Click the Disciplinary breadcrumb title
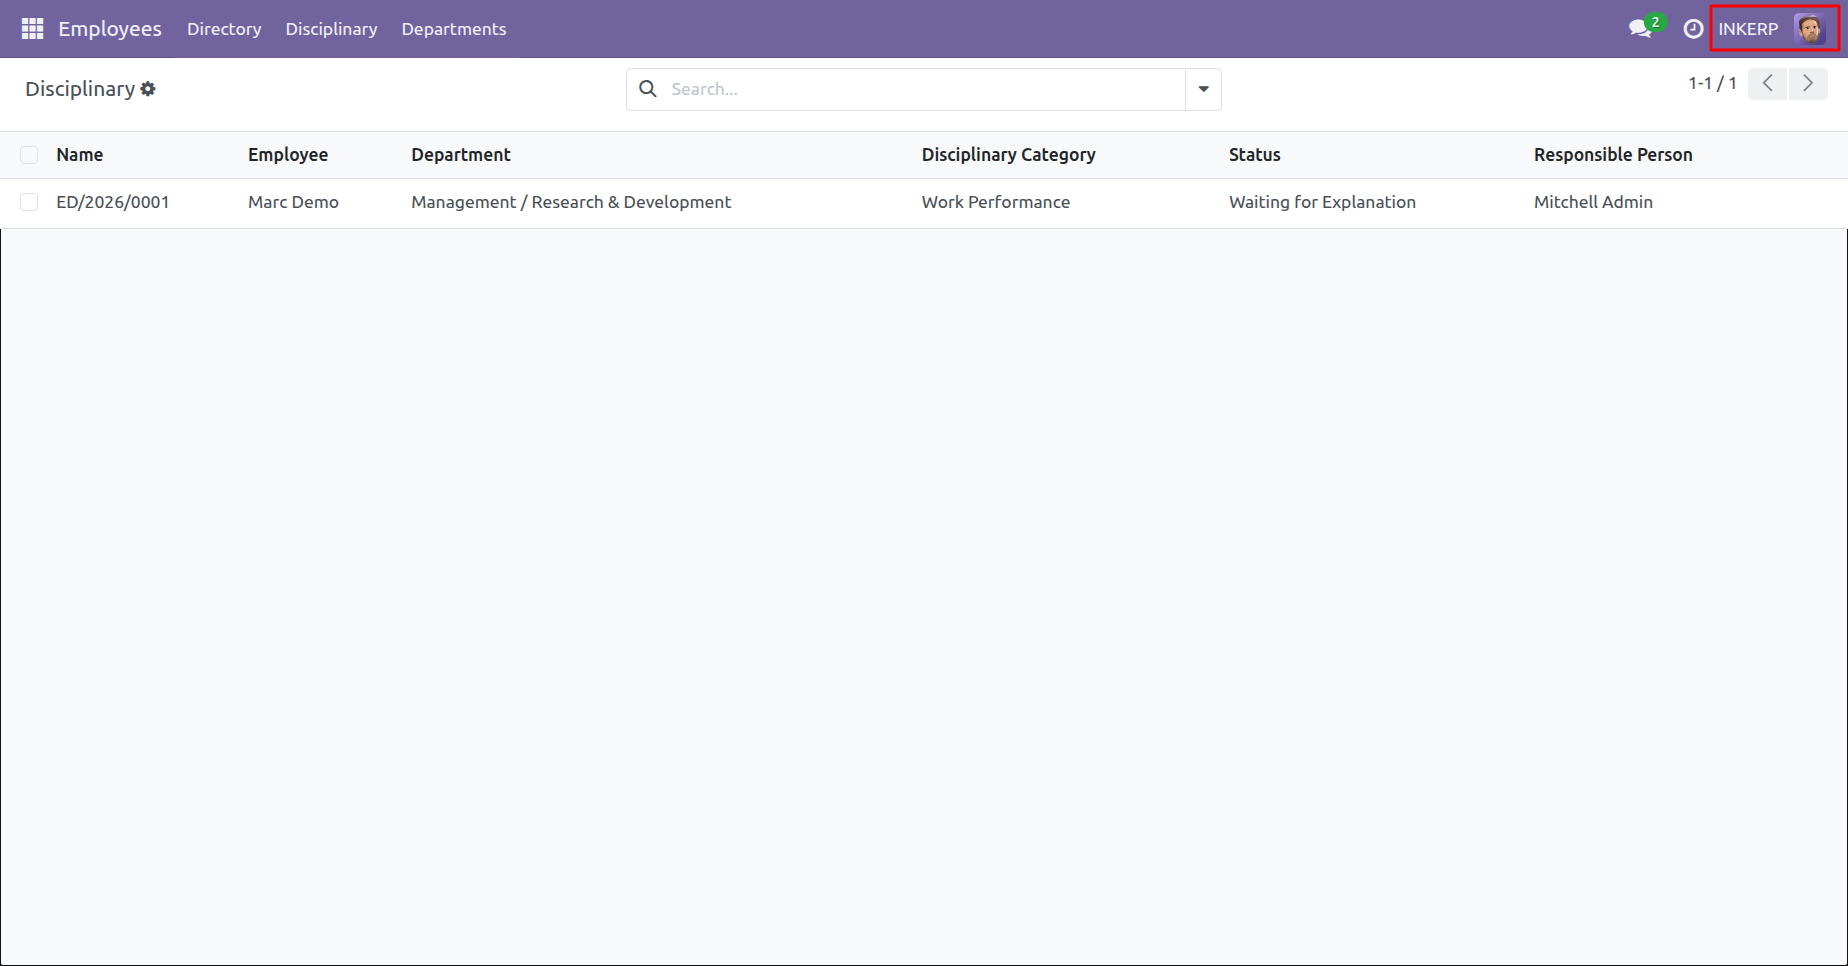The image size is (1848, 966). click(80, 89)
